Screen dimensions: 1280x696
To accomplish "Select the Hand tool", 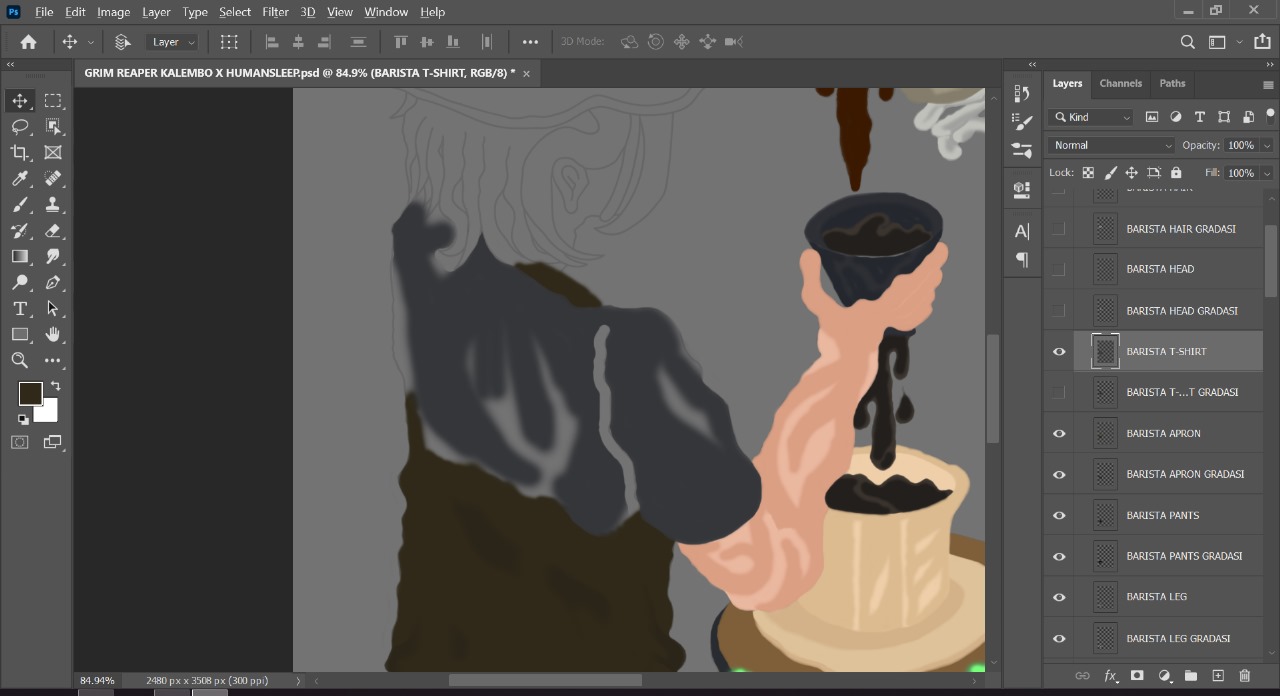I will tap(53, 335).
